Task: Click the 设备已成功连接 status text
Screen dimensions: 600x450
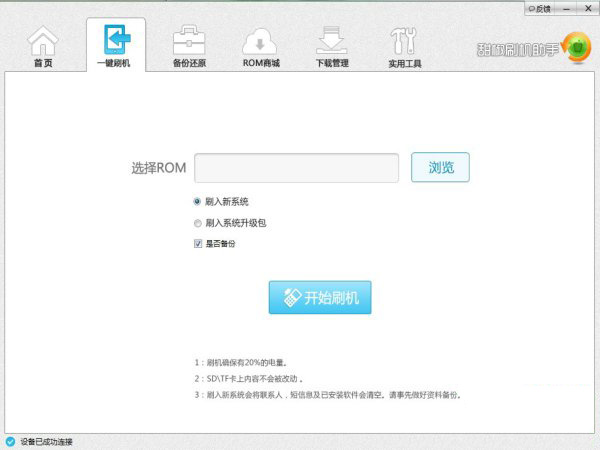Action: (46, 441)
